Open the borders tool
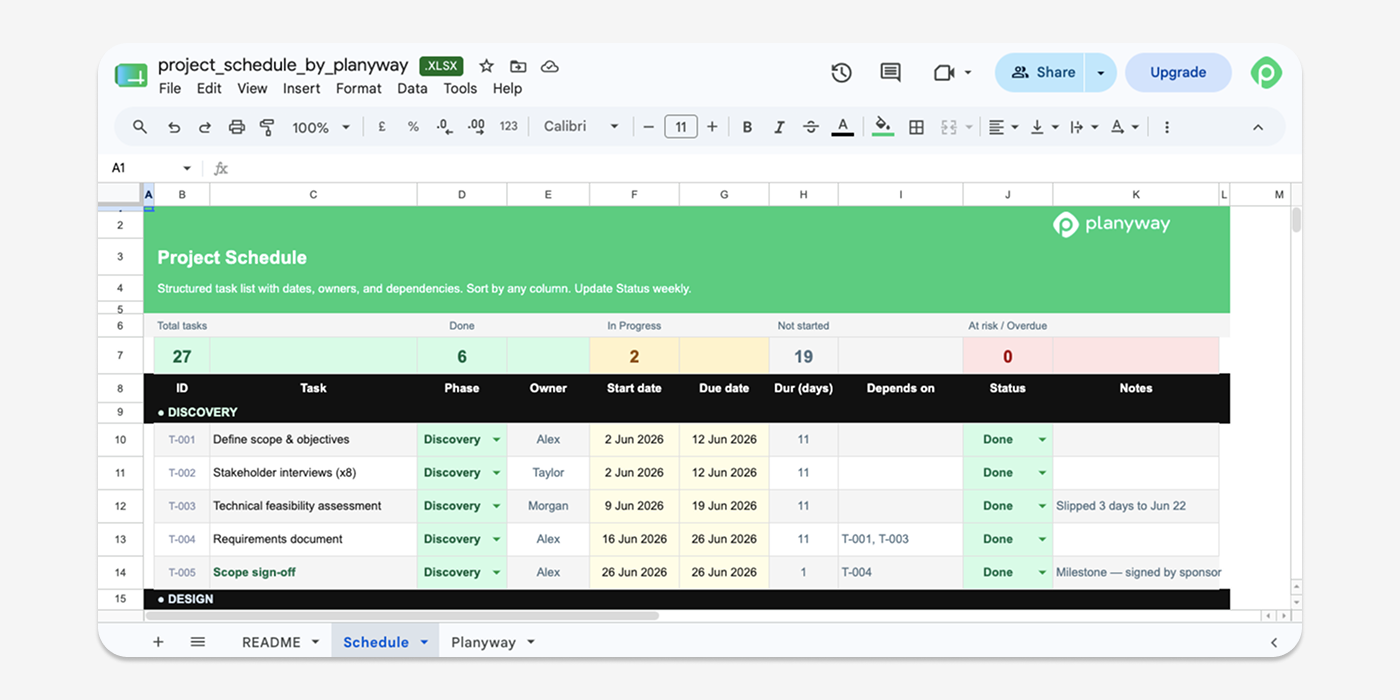Viewport: 1400px width, 700px height. click(916, 127)
